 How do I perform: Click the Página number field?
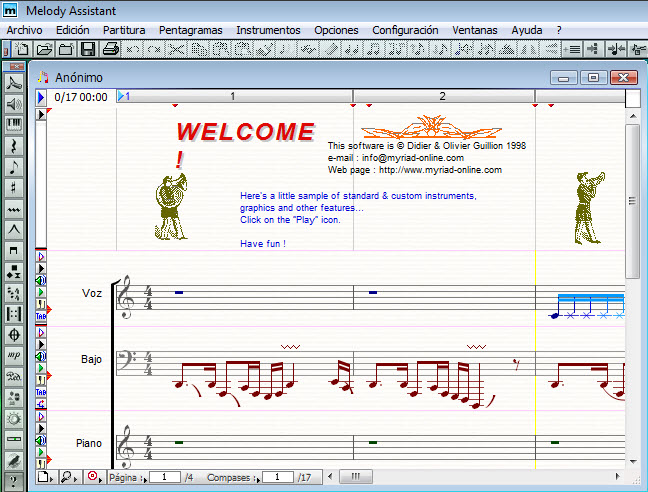[x=165, y=477]
